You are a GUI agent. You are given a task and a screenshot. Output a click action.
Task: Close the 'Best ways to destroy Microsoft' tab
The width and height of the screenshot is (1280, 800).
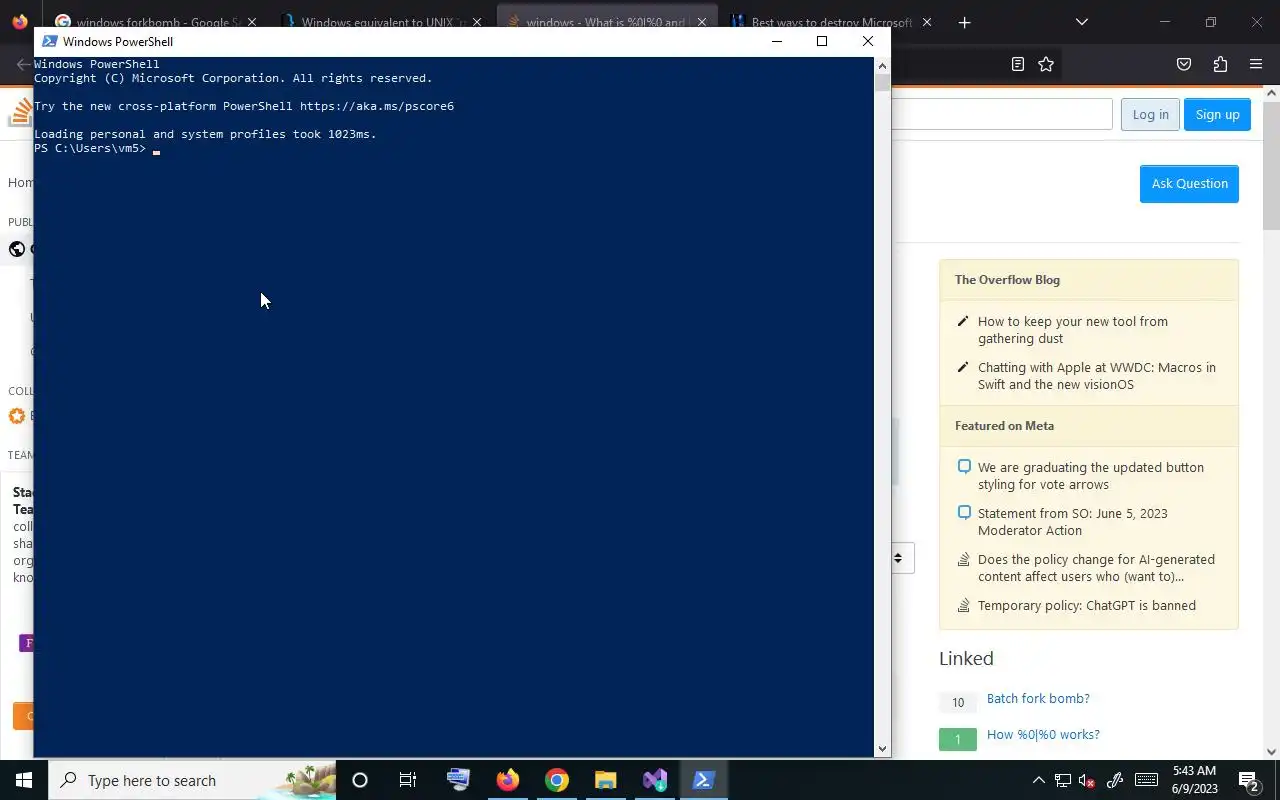[927, 22]
